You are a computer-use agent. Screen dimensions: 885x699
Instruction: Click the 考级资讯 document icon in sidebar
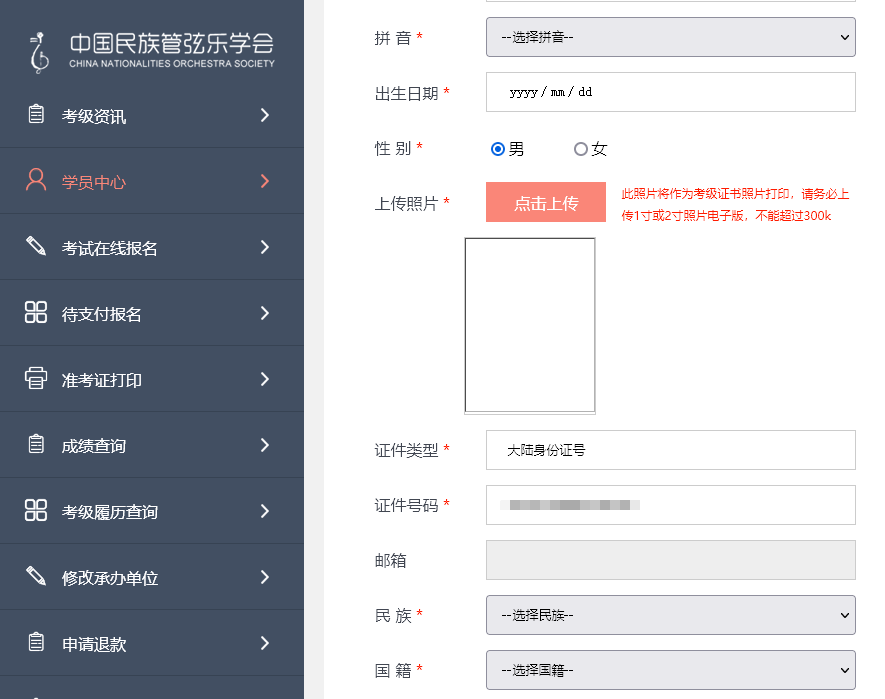point(37,115)
